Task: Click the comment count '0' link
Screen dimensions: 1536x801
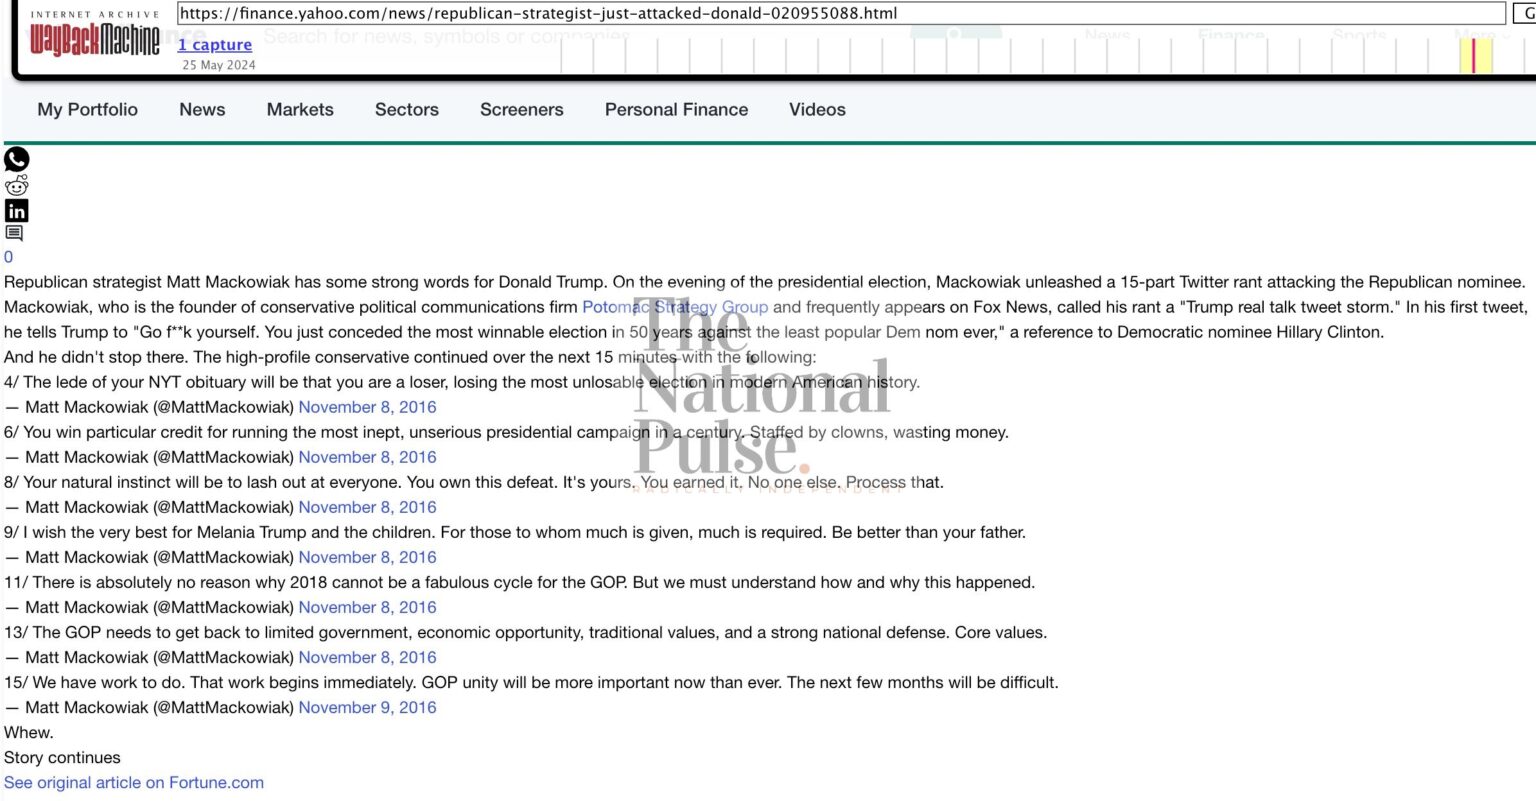Action: pyautogui.click(x=9, y=257)
